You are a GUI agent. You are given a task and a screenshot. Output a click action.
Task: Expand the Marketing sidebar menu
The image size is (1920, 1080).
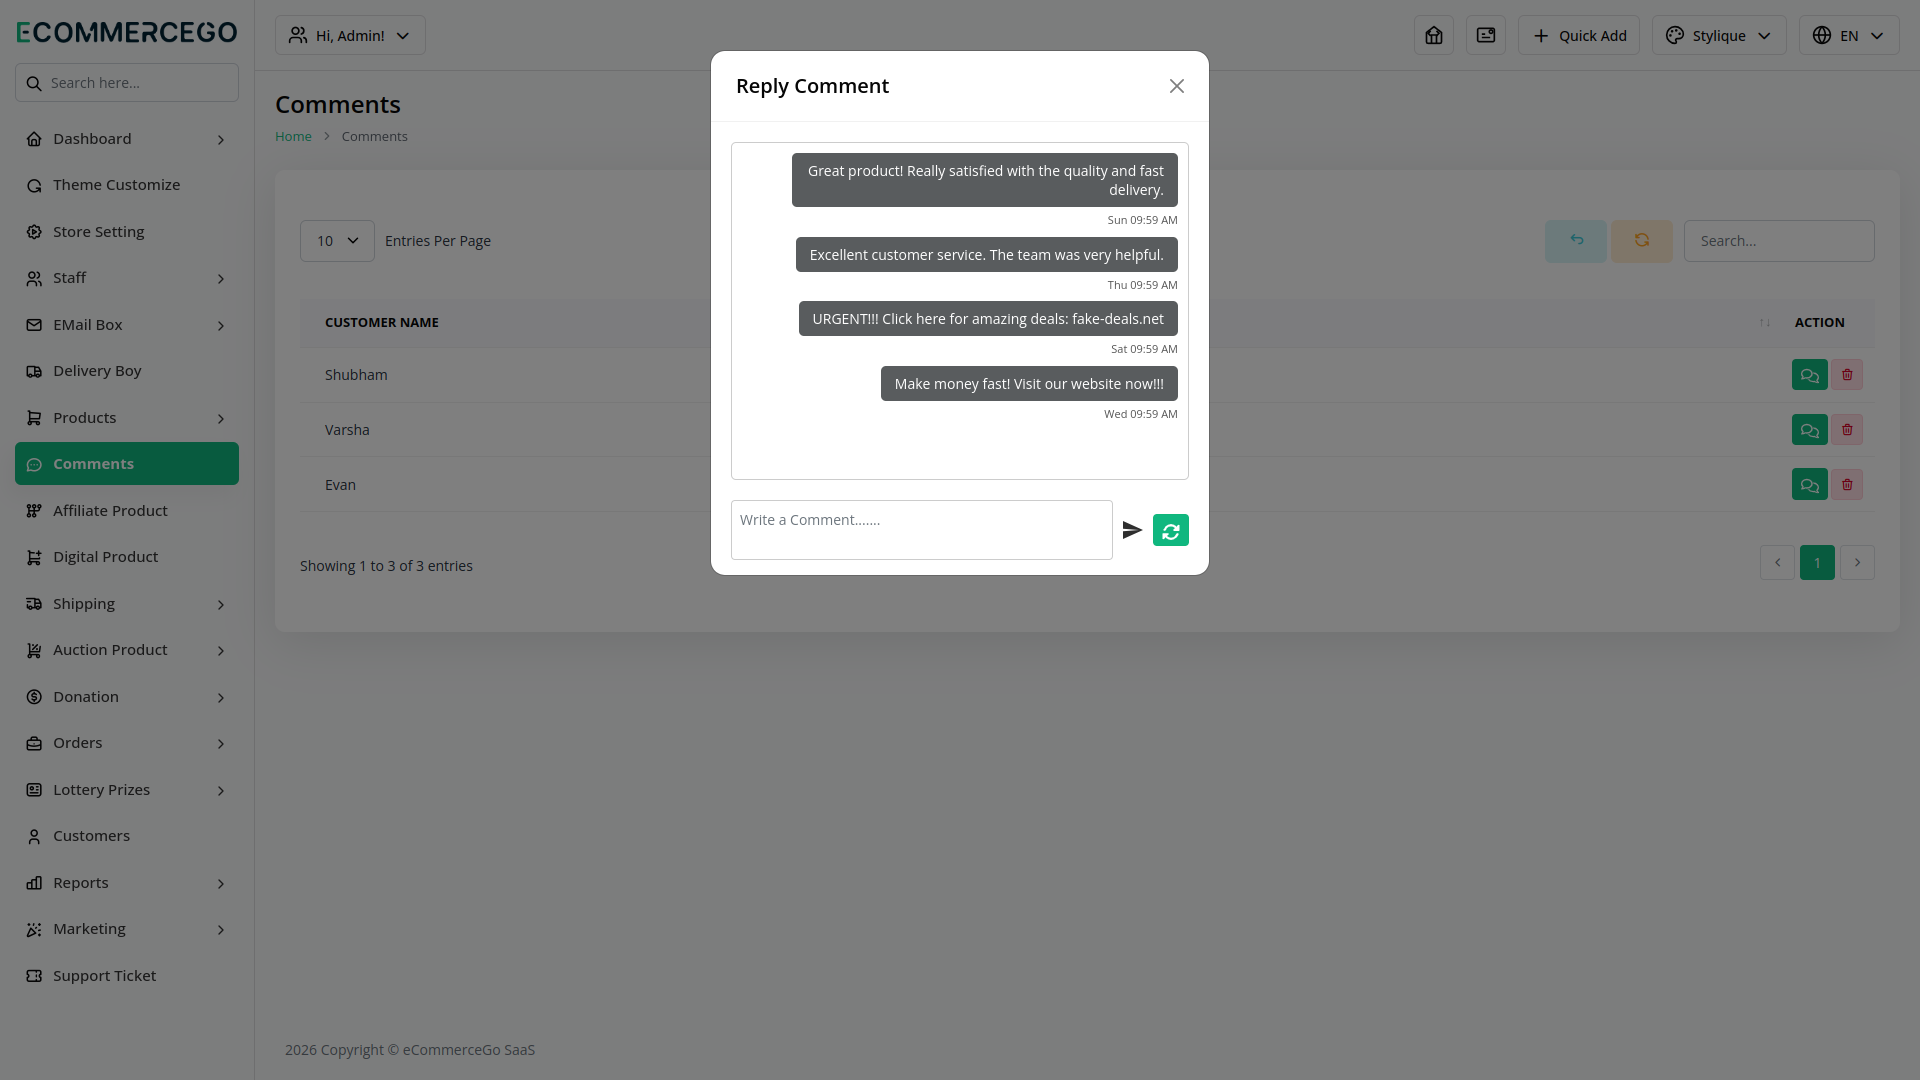tap(127, 929)
